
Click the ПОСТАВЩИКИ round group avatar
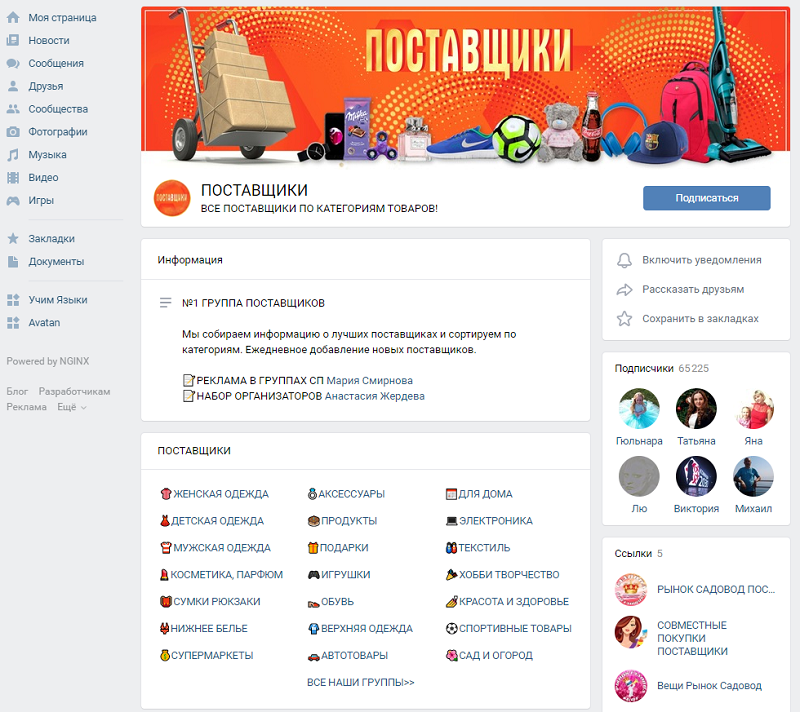coord(172,198)
